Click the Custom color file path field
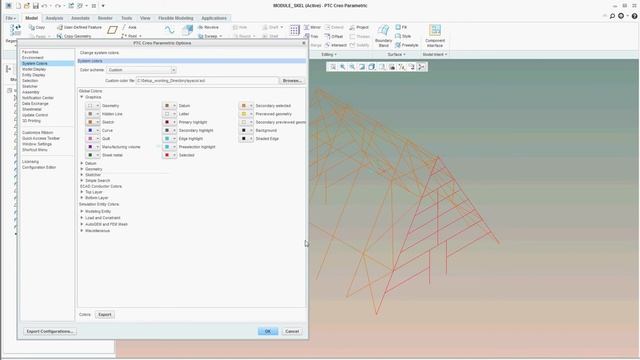The width and height of the screenshot is (640, 360). tap(207, 81)
